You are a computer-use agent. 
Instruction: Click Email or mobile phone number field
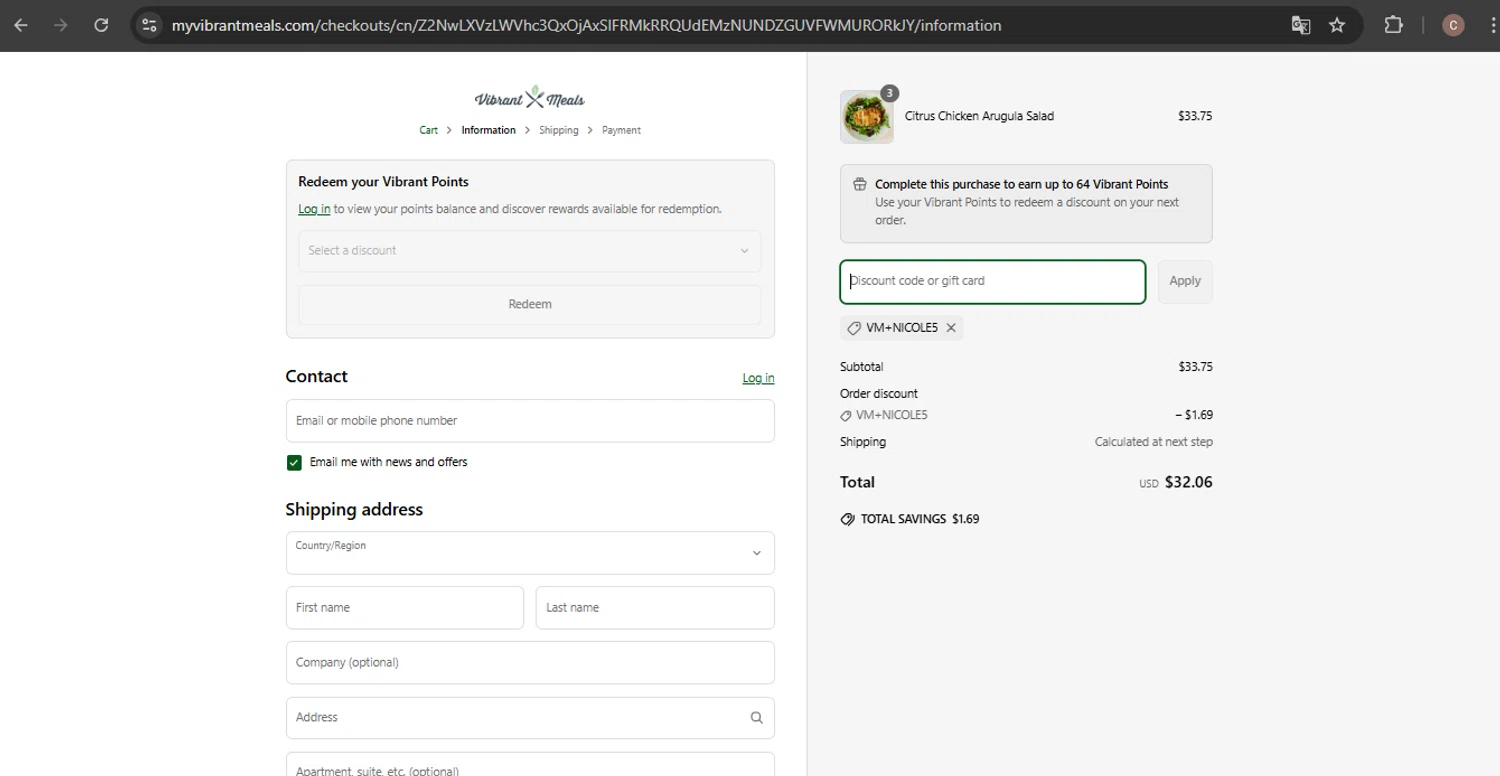530,421
